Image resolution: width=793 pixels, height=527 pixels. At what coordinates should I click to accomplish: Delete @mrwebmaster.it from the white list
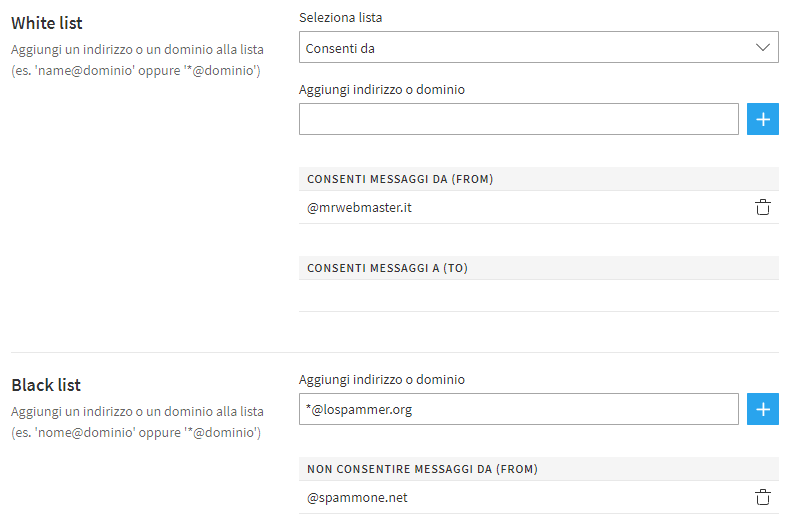click(762, 208)
